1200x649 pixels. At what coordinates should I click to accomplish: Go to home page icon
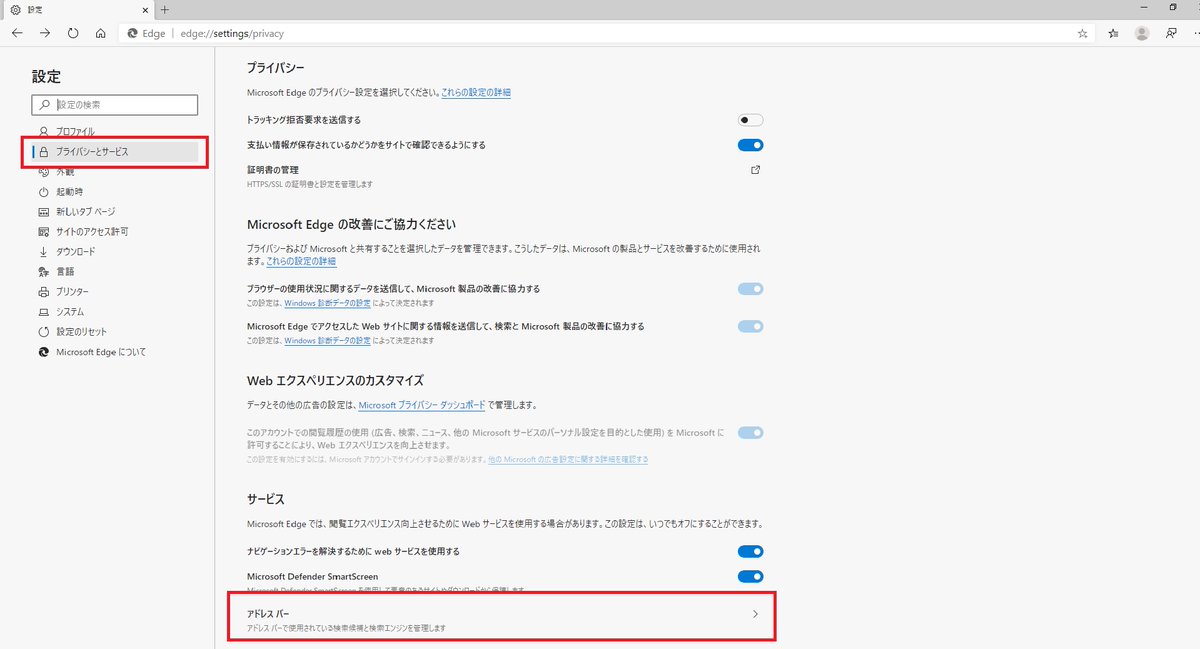pyautogui.click(x=101, y=33)
